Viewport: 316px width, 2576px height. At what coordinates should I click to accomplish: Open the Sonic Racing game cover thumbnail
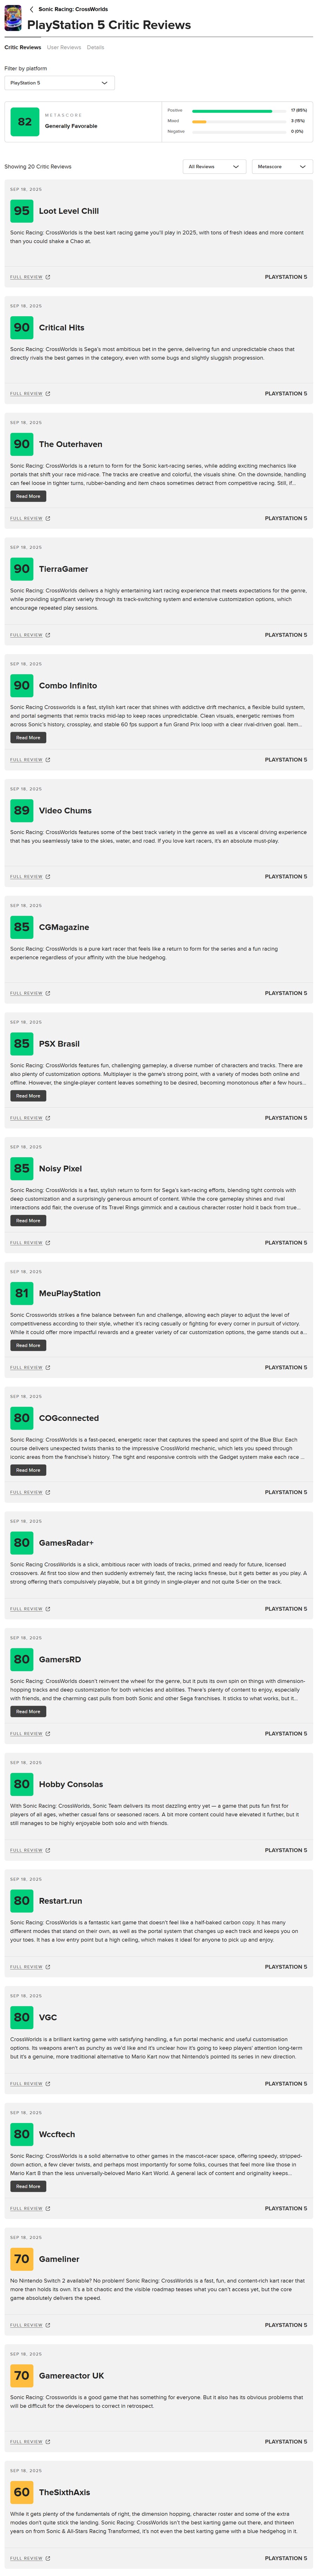[x=12, y=17]
